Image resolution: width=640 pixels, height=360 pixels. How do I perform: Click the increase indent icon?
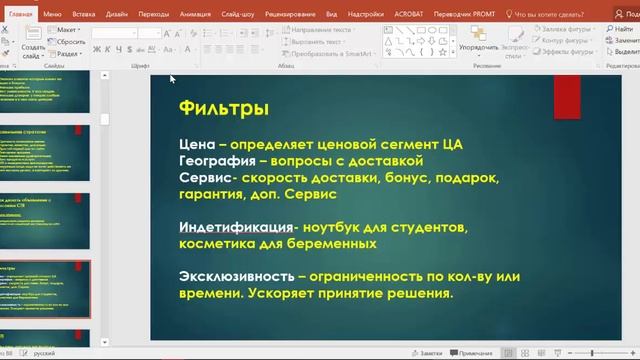[255, 33]
